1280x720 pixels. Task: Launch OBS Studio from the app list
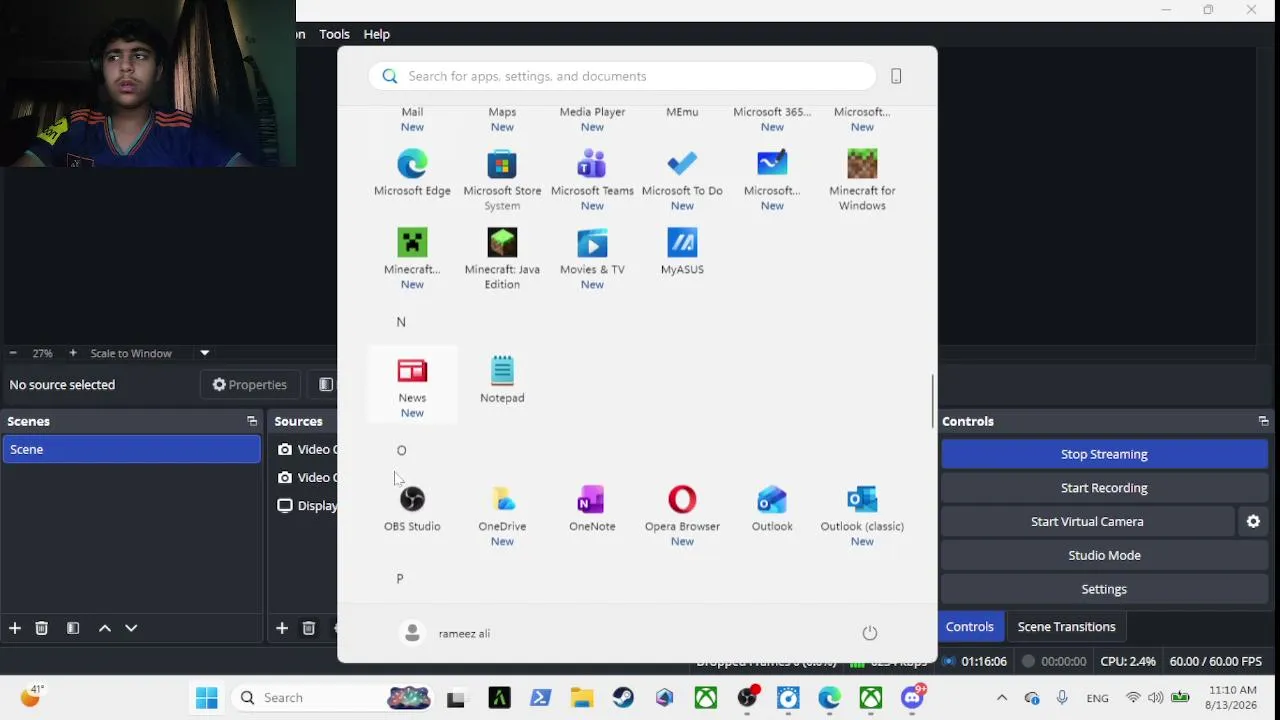point(412,509)
